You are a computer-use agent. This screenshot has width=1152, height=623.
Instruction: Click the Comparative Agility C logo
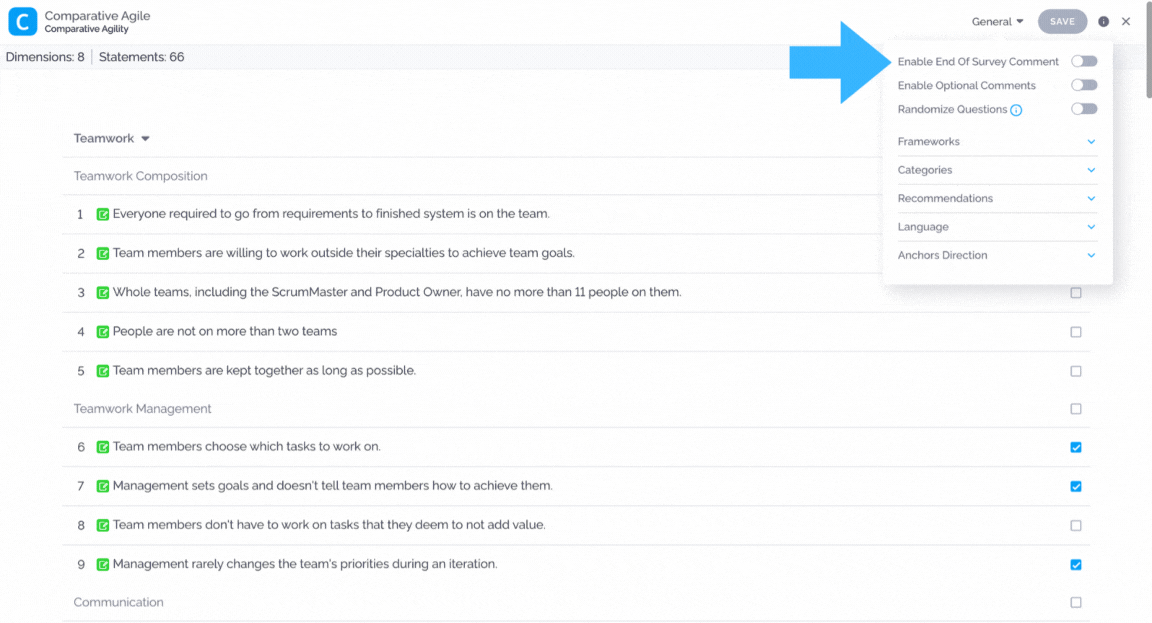pos(22,21)
